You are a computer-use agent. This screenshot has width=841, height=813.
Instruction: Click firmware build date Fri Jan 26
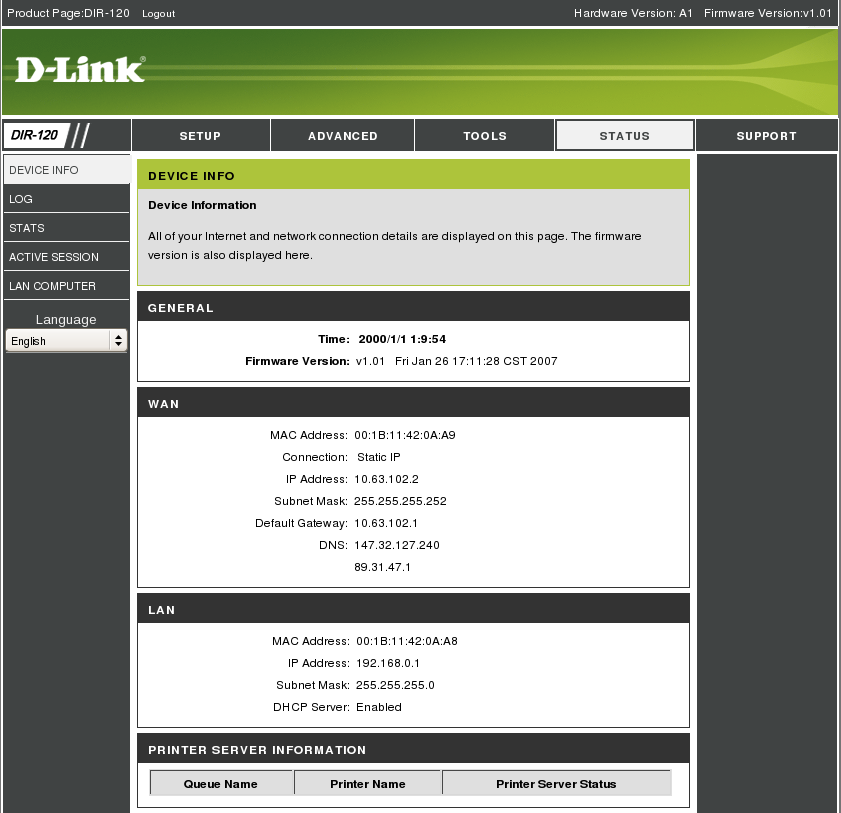coord(476,361)
